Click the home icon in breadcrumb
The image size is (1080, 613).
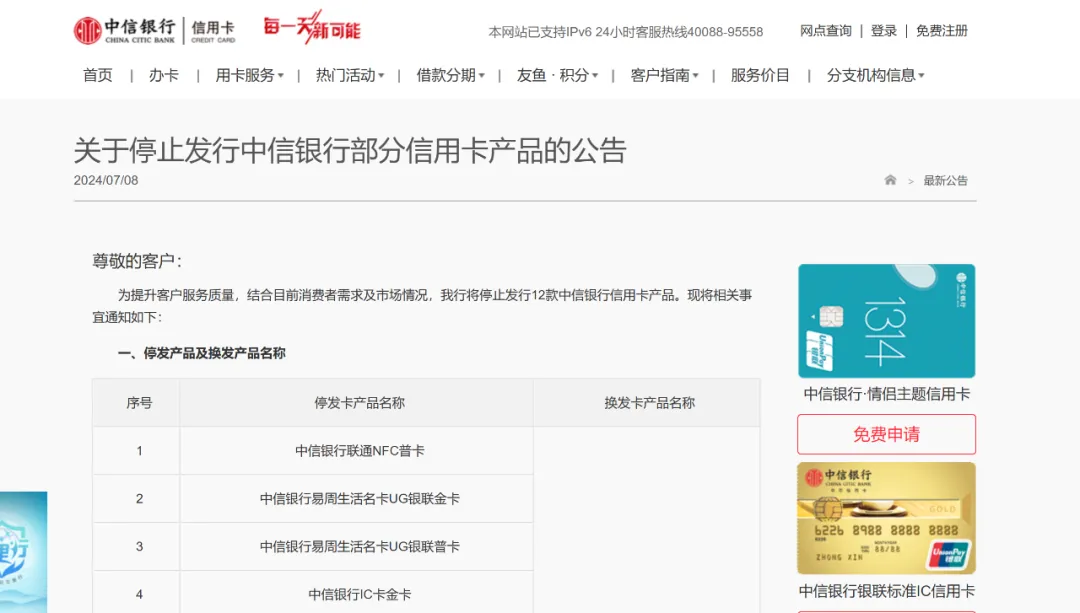click(x=890, y=180)
